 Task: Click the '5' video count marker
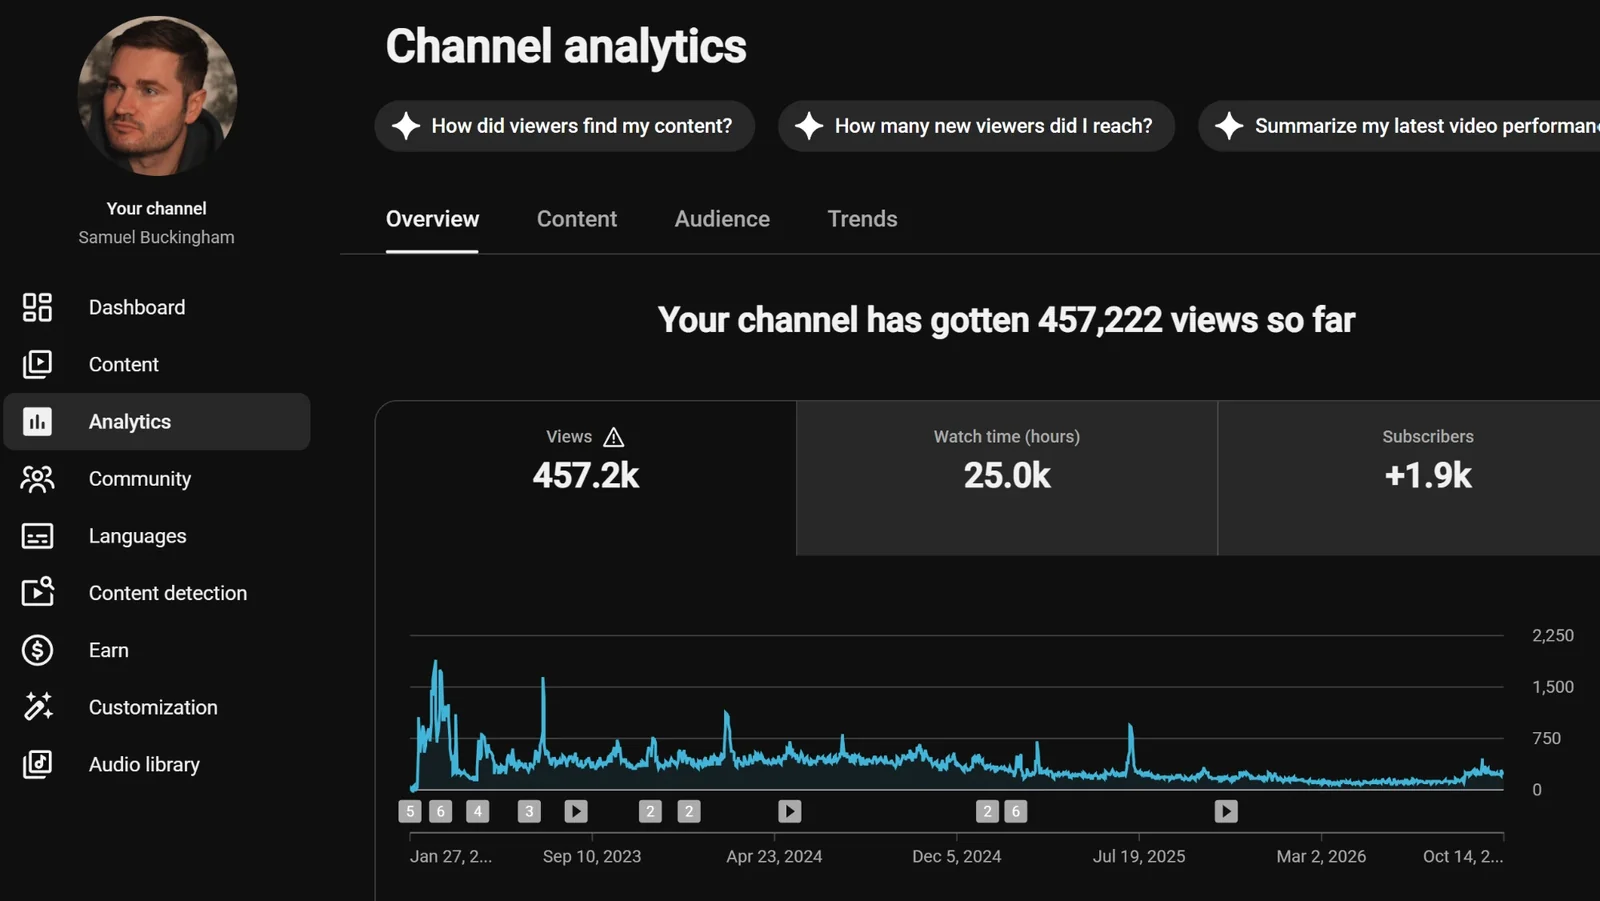coord(410,811)
